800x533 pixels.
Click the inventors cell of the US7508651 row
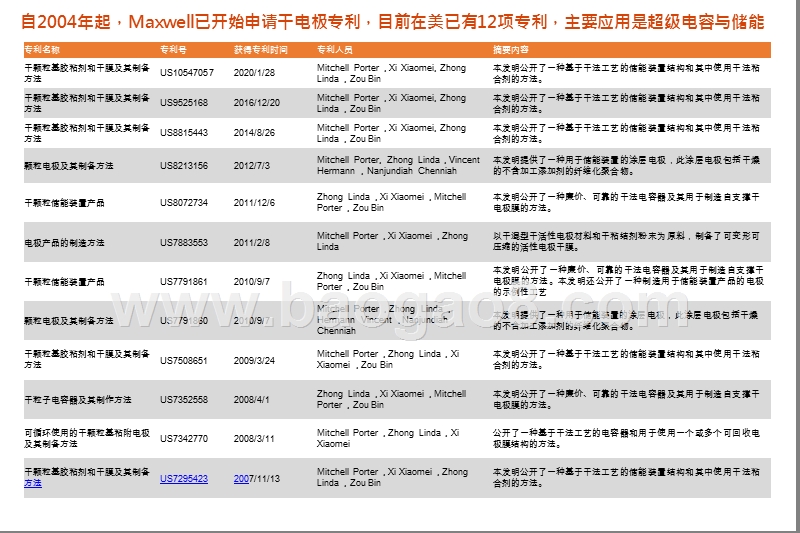coord(388,359)
